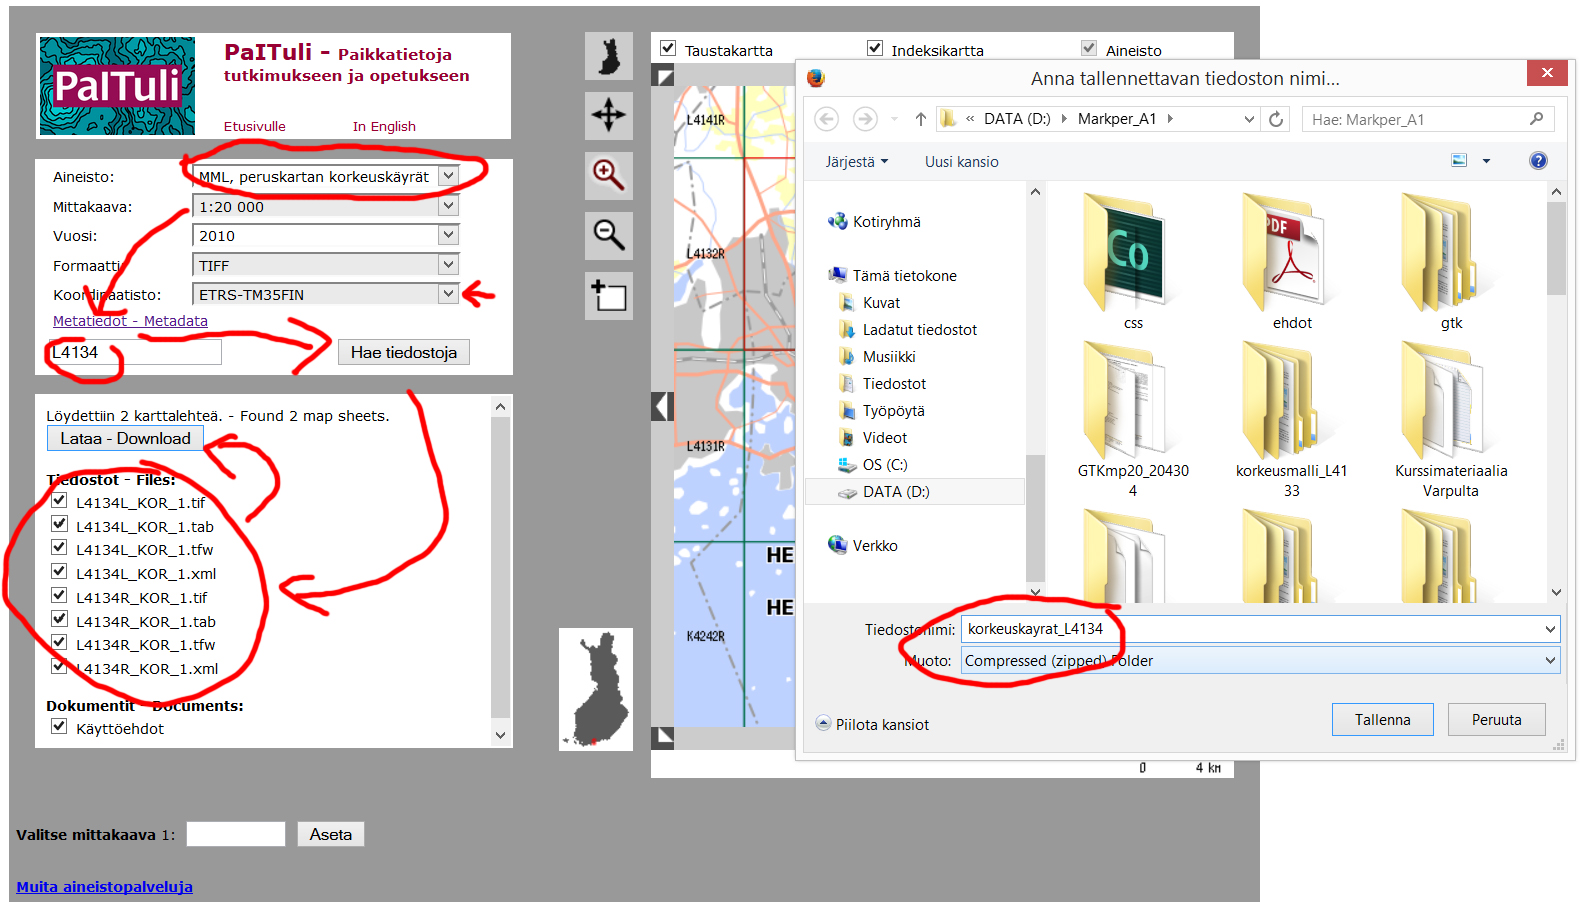The image size is (1580, 902).
Task: Open the korkeusmalli_L4133 folder
Action: [x=1292, y=420]
